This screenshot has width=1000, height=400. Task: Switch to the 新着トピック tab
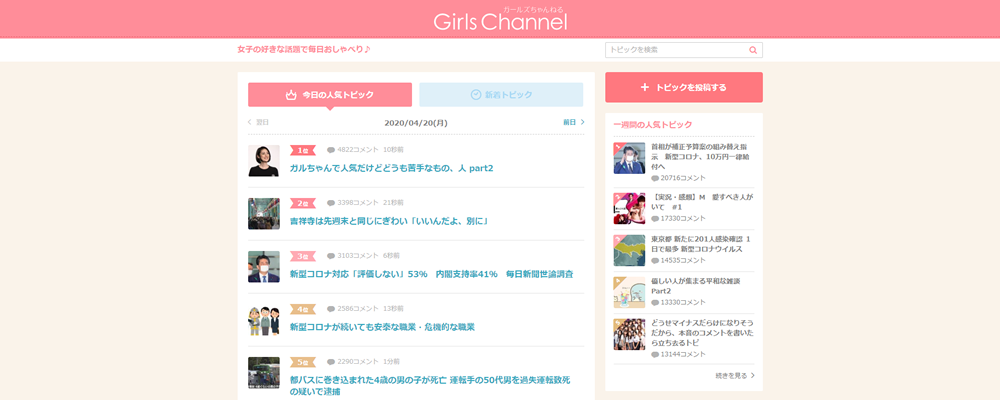tap(501, 94)
